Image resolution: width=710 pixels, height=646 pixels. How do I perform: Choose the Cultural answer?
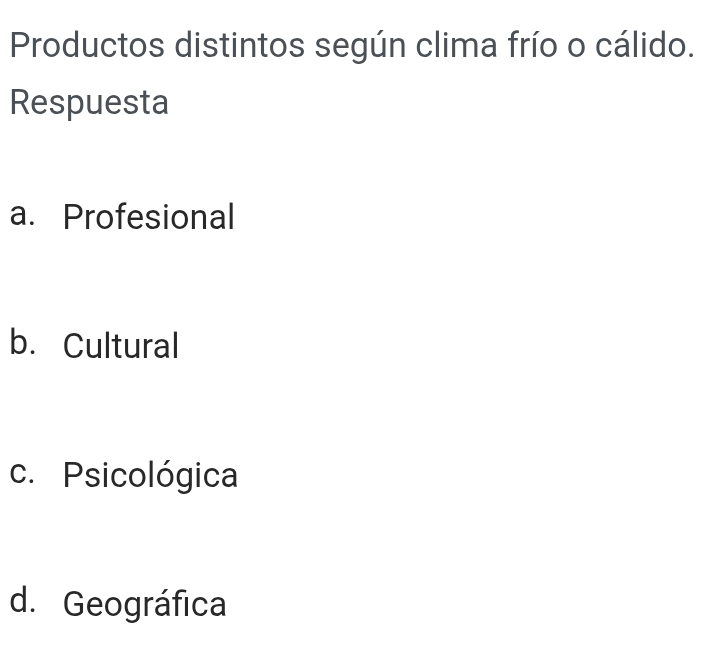121,346
